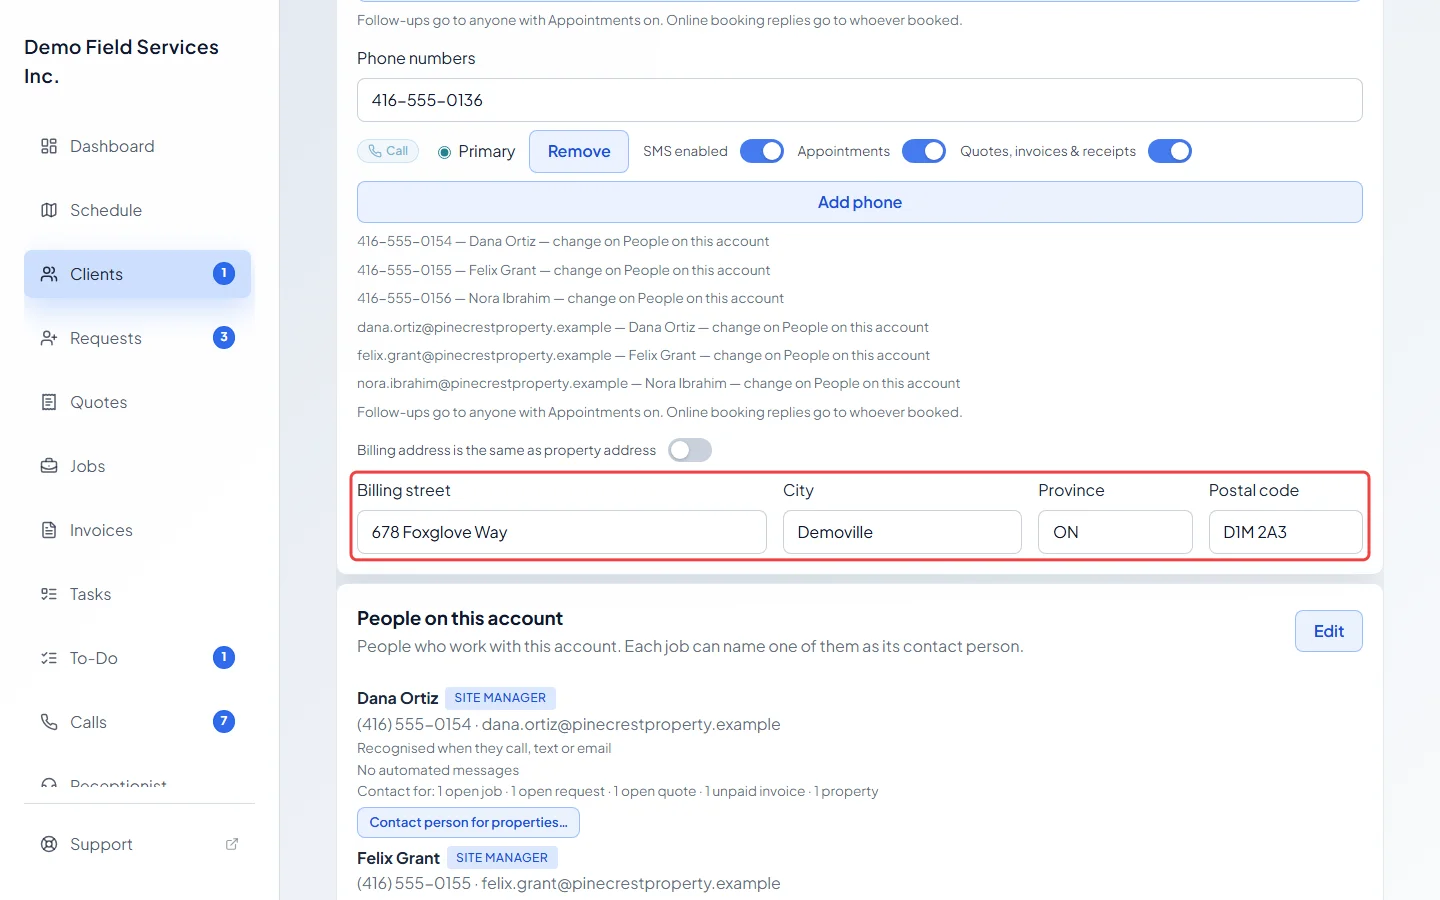Viewport: 1440px width, 900px height.
Task: Click the To-Do list icon
Action: point(49,658)
